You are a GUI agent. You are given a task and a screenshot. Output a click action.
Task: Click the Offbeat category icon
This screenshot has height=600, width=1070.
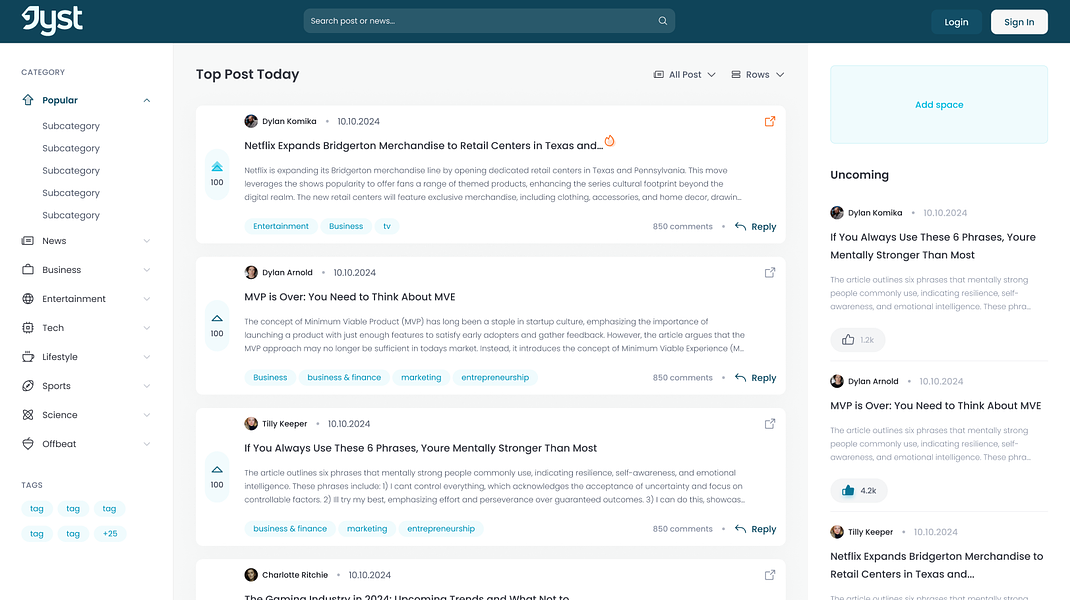(x=28, y=444)
